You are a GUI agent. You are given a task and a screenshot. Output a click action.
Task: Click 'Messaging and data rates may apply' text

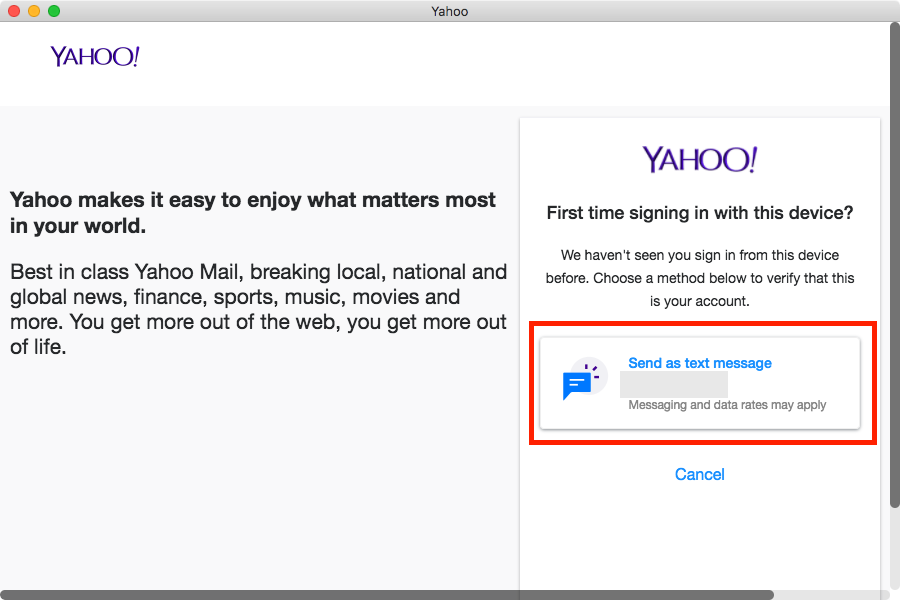(727, 405)
